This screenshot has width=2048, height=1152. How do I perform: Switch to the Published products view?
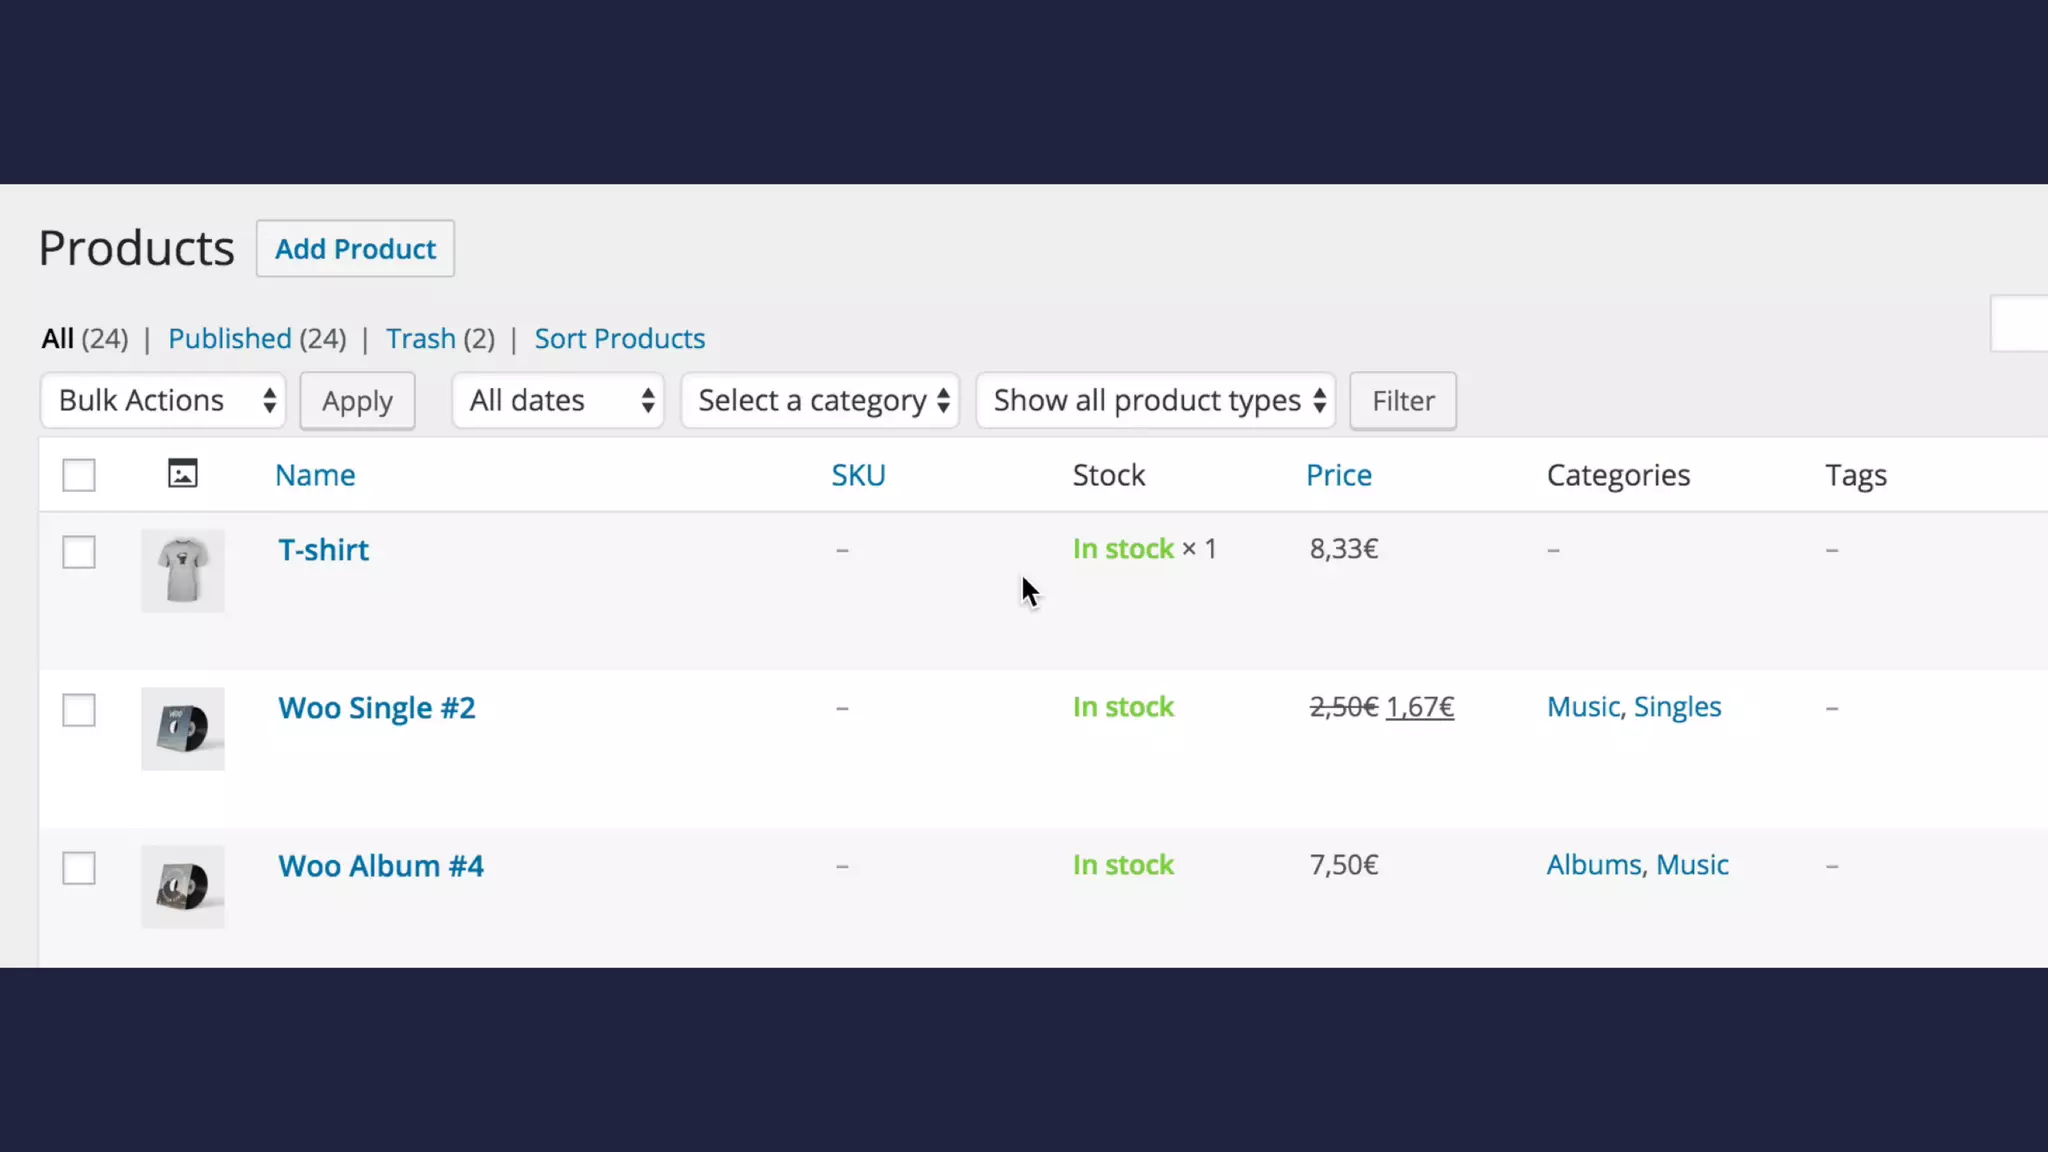pyautogui.click(x=229, y=339)
